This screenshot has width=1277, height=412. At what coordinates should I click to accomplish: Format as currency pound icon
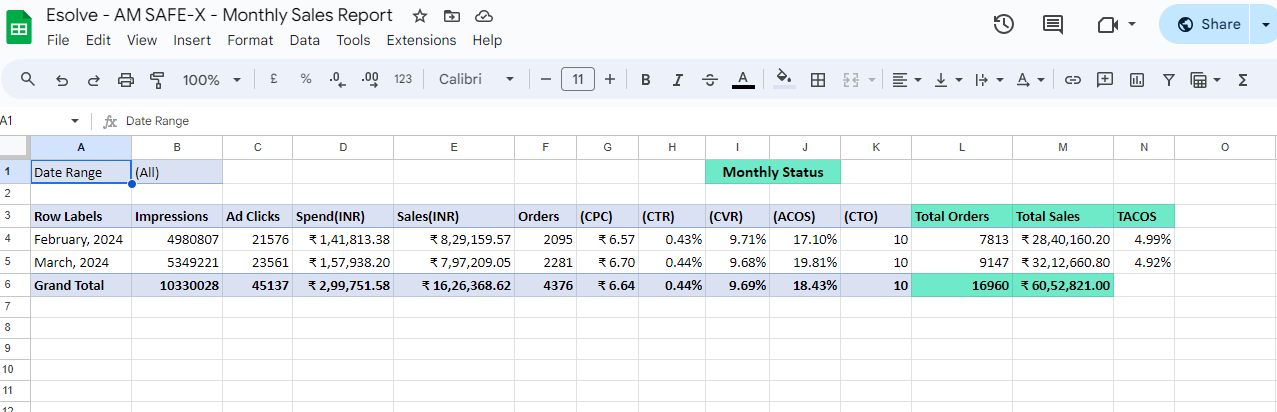coord(273,79)
